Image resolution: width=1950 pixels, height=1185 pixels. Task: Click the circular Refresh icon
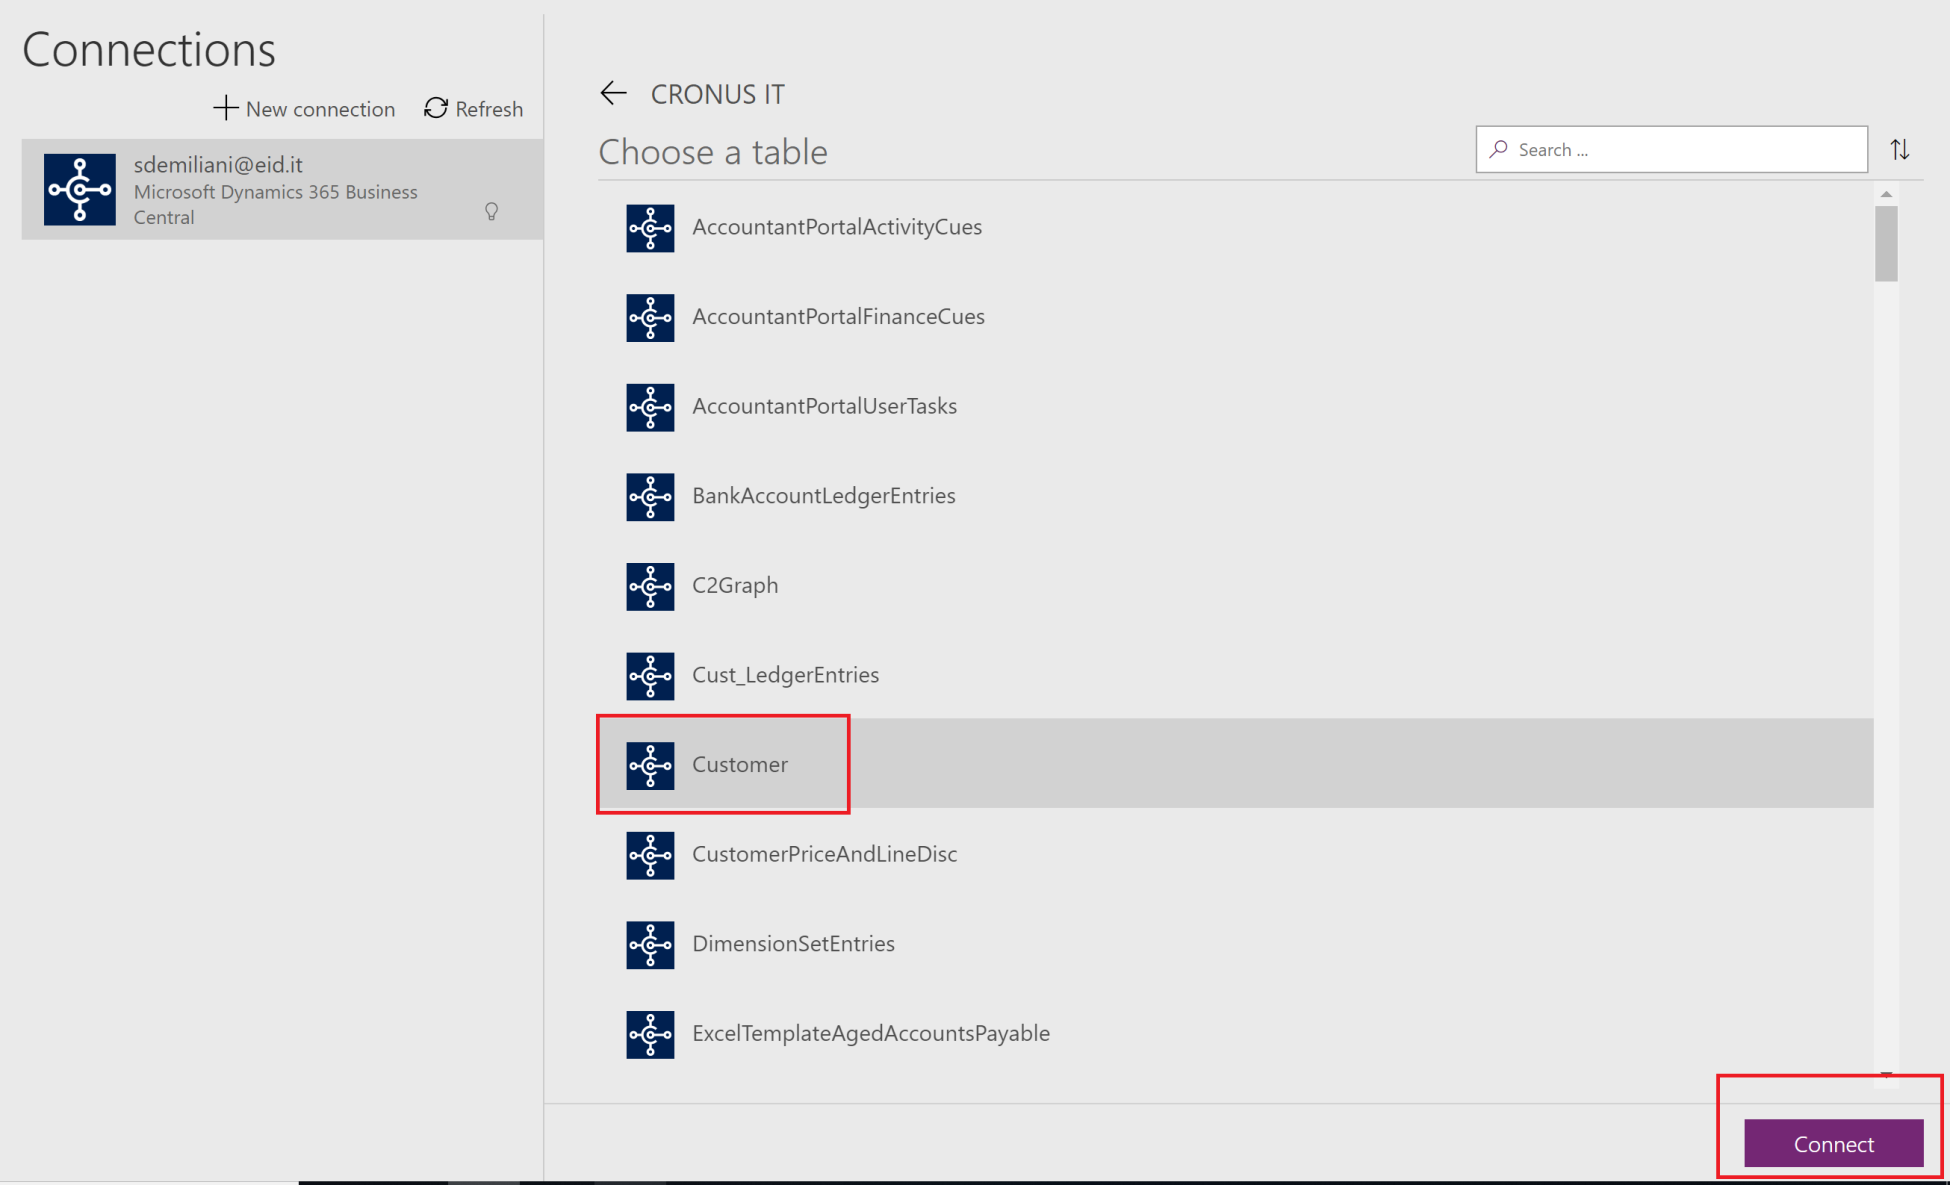pos(436,108)
